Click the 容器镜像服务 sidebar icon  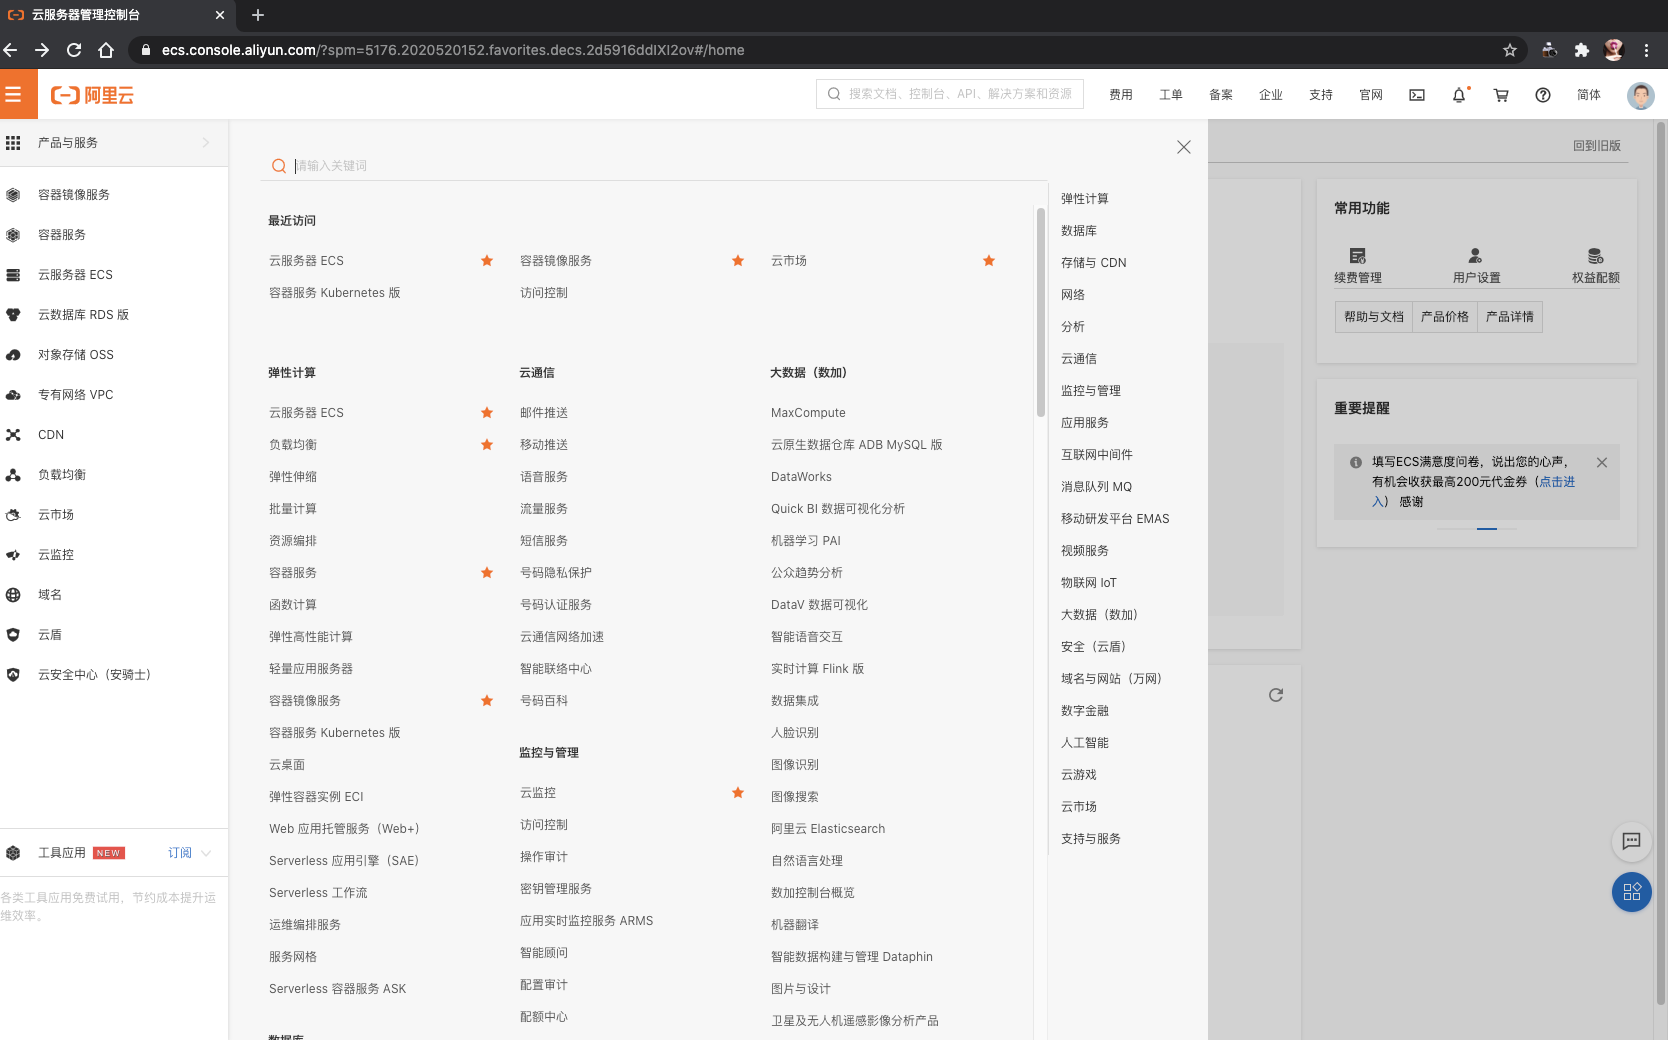click(x=13, y=195)
